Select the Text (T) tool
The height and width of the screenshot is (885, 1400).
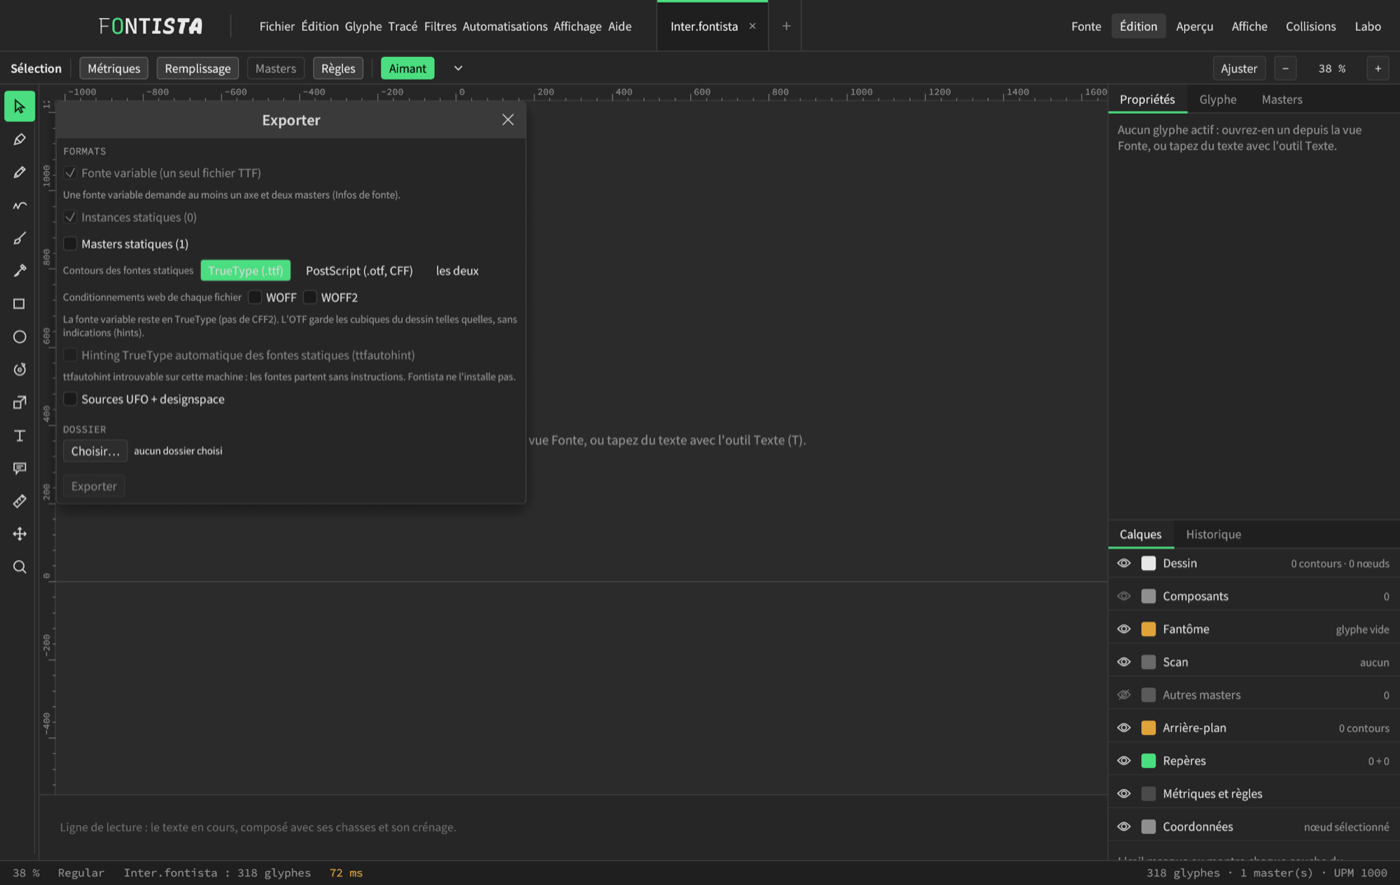pos(19,436)
